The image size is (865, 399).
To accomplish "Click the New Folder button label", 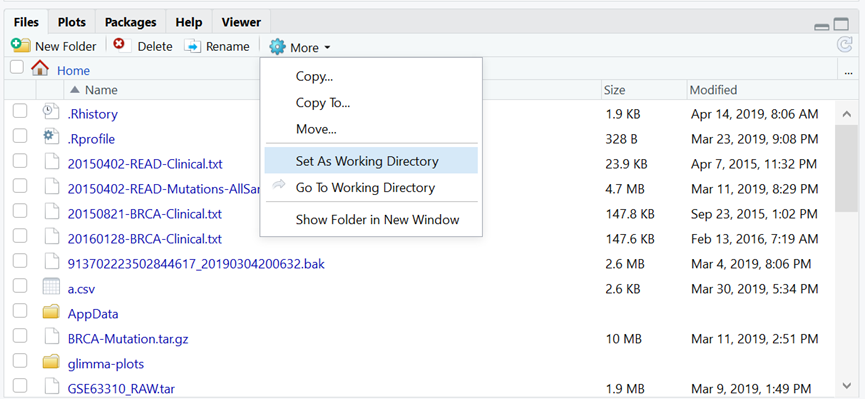I will coord(66,47).
